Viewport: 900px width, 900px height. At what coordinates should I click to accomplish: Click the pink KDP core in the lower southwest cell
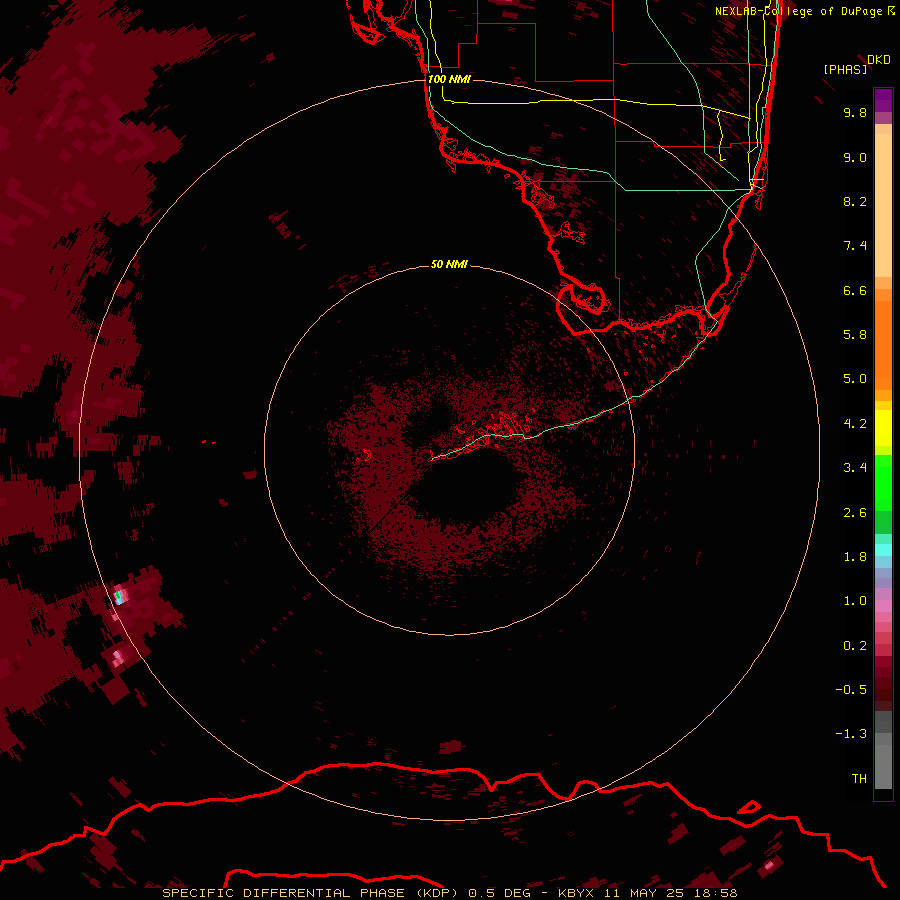118,657
